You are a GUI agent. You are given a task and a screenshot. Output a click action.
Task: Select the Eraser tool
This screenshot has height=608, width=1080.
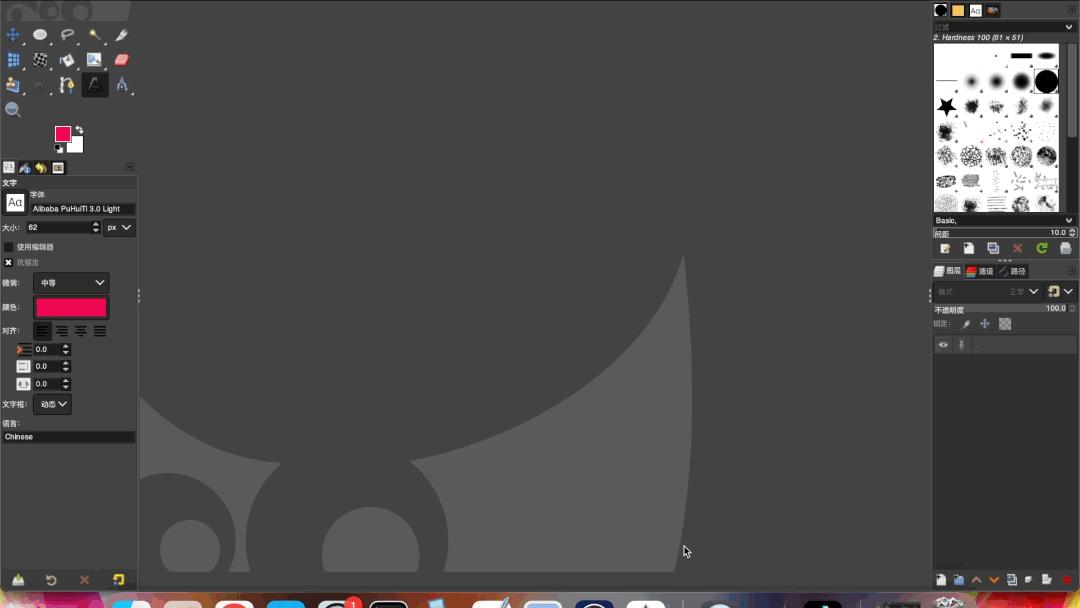point(122,60)
